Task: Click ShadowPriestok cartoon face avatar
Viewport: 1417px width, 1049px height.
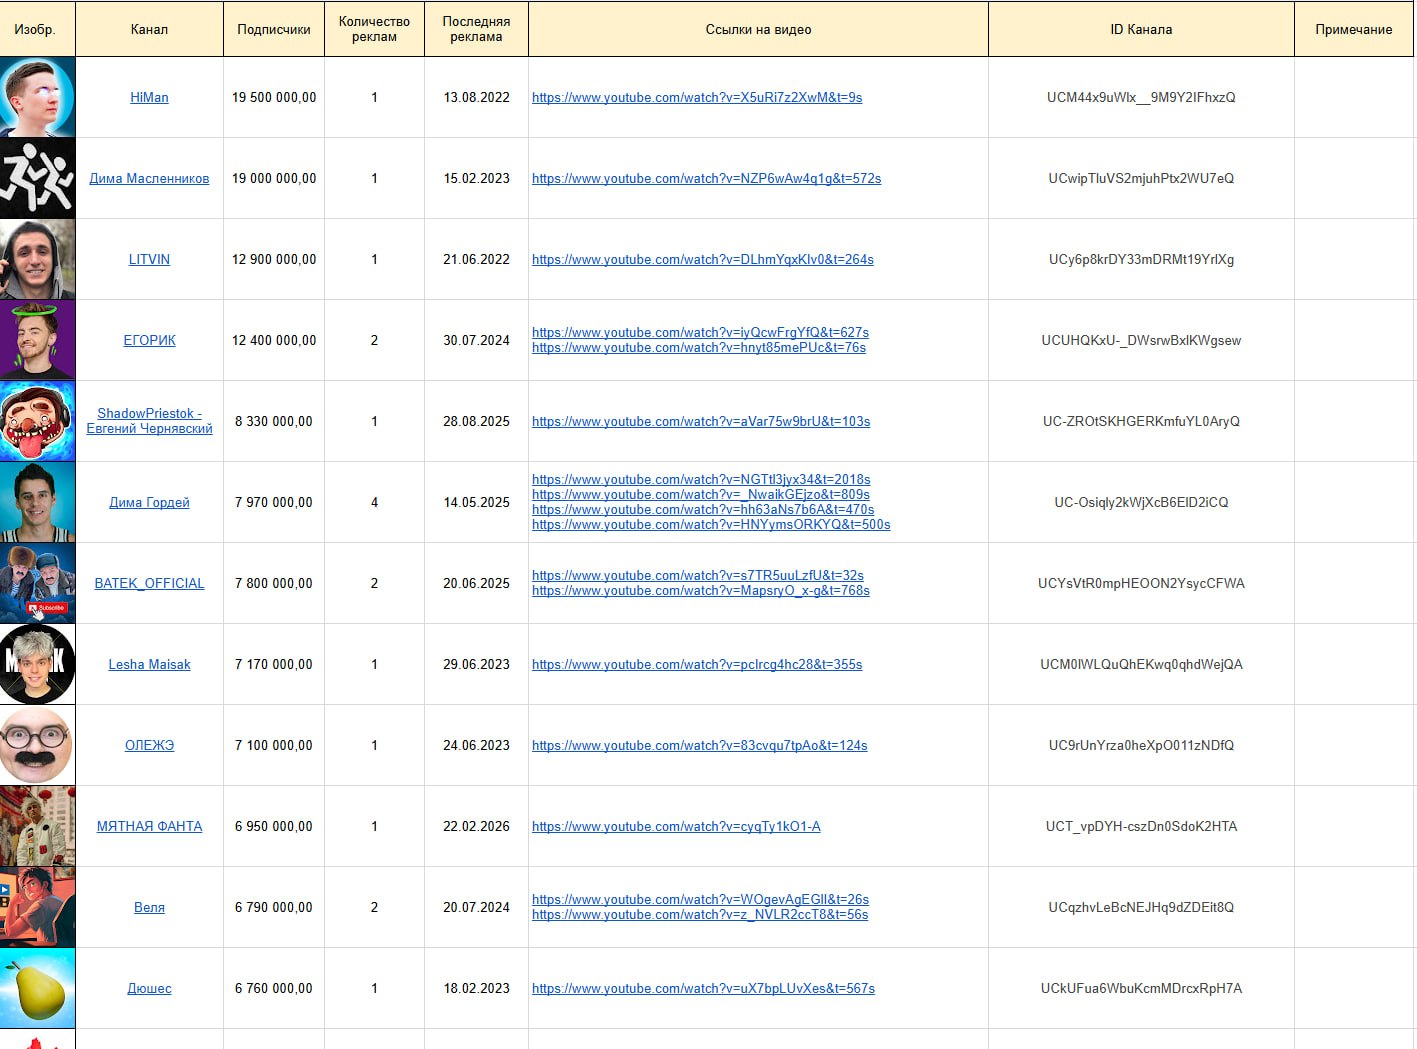Action: pyautogui.click(x=37, y=421)
